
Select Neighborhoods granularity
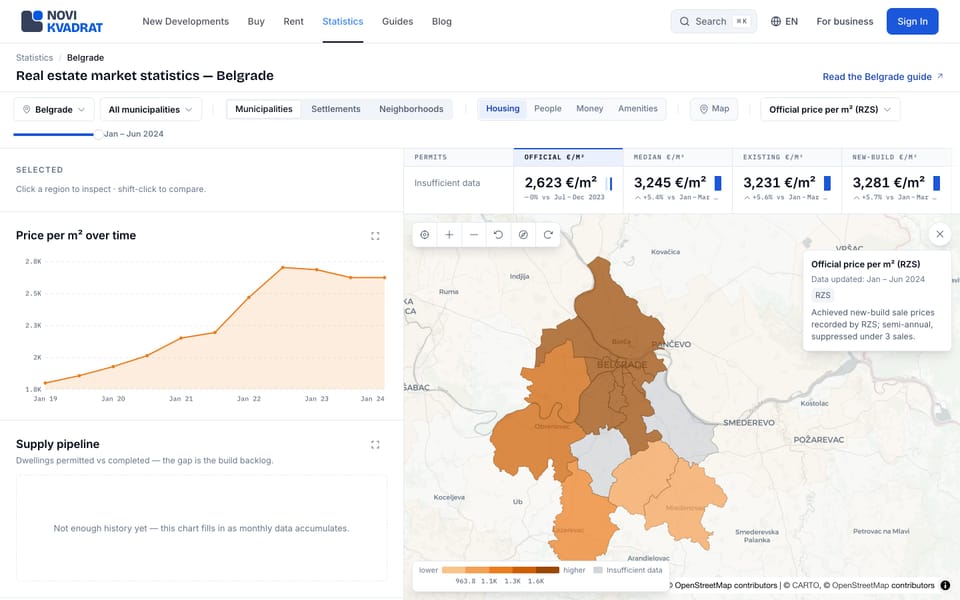[411, 109]
